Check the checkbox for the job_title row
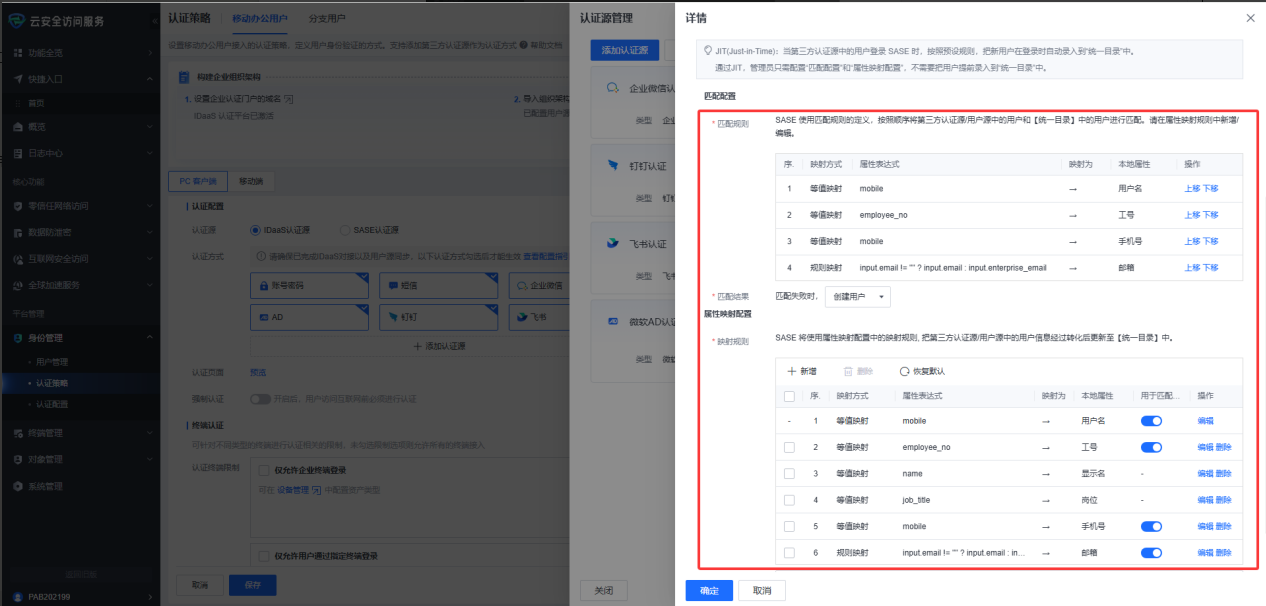The height and width of the screenshot is (606, 1266). point(790,500)
